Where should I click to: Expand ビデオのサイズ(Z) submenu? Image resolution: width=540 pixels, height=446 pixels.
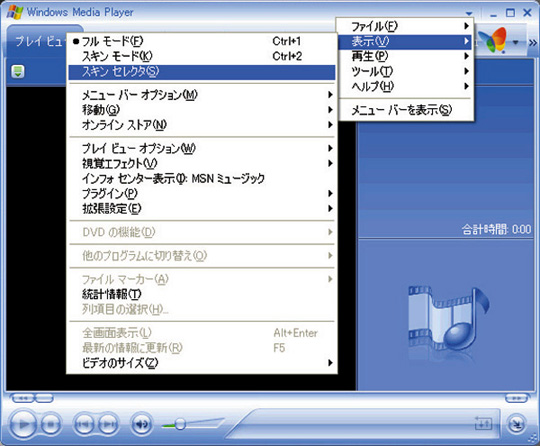[202, 363]
